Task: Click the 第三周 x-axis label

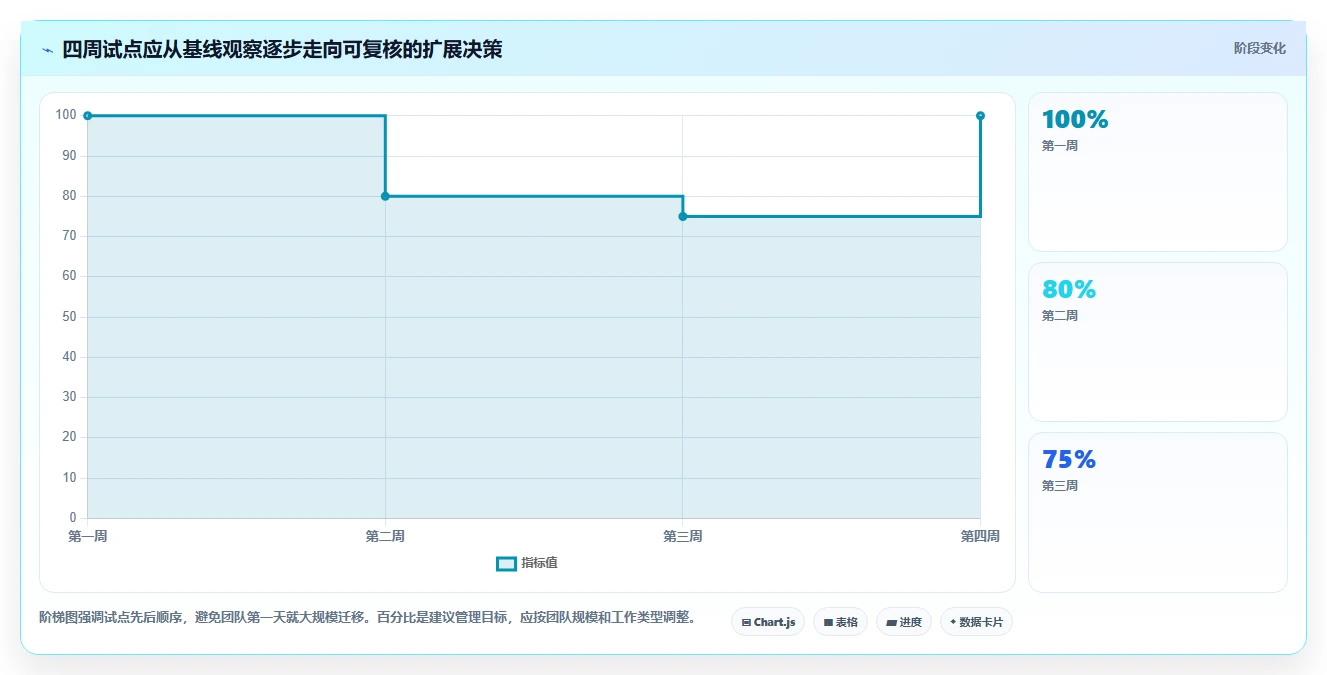Action: click(683, 537)
